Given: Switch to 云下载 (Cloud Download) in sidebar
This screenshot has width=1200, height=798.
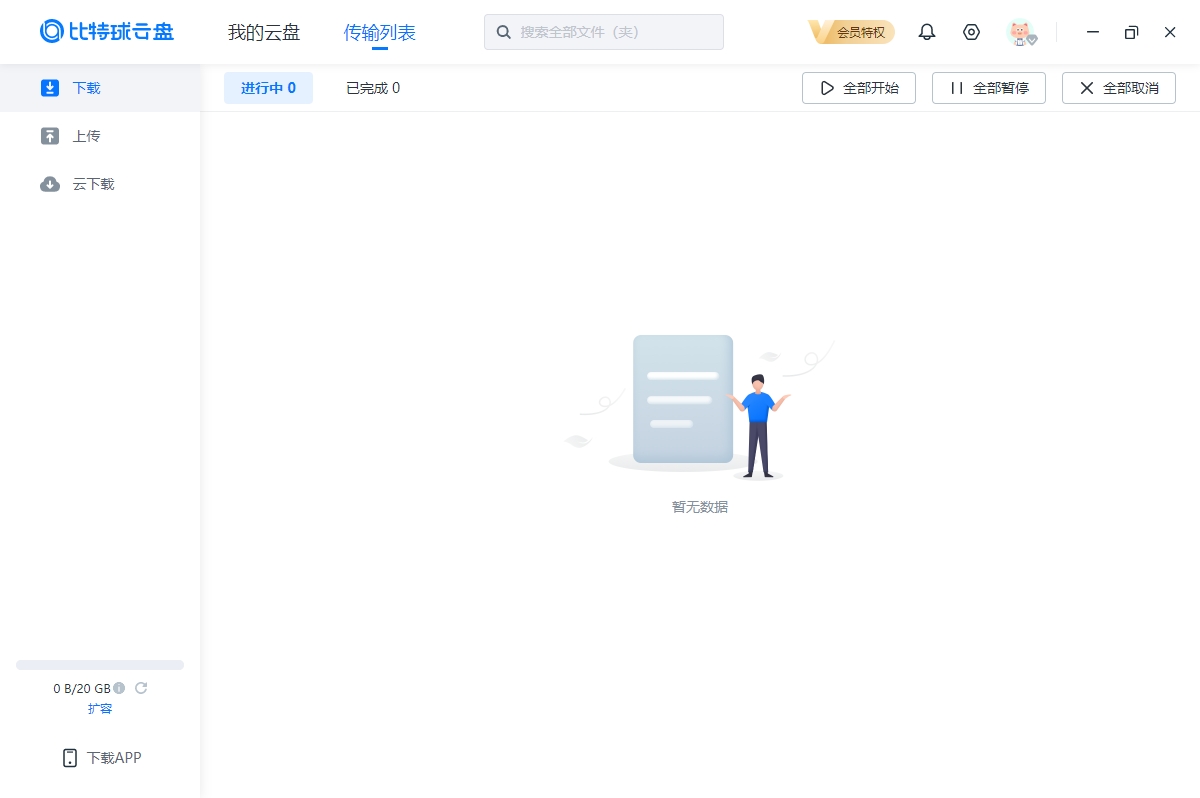Looking at the screenshot, I should tap(92, 184).
